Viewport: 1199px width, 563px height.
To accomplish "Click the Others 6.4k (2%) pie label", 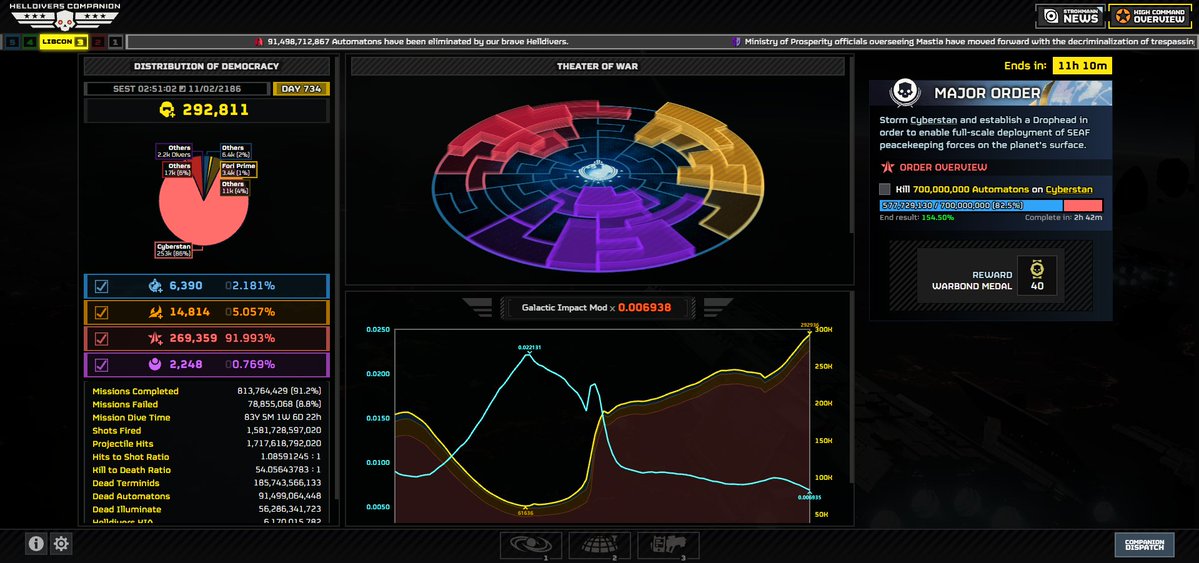I will tap(234, 151).
